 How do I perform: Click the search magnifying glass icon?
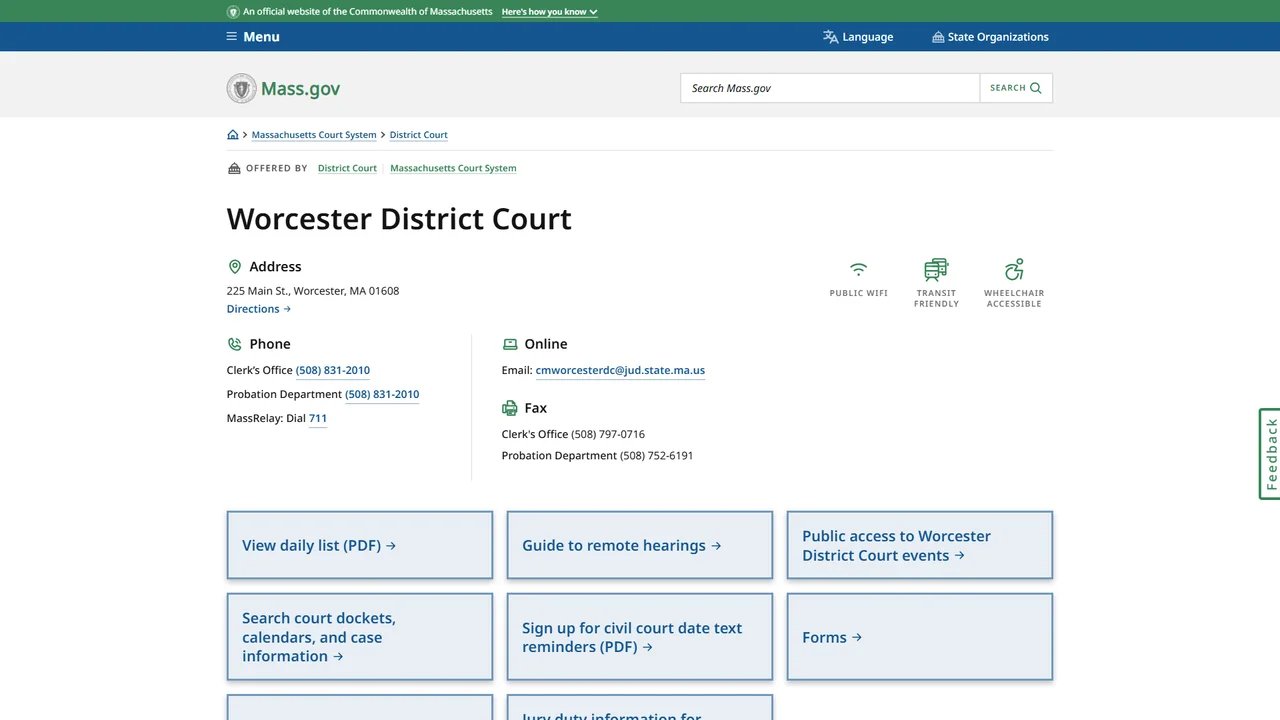point(1036,88)
